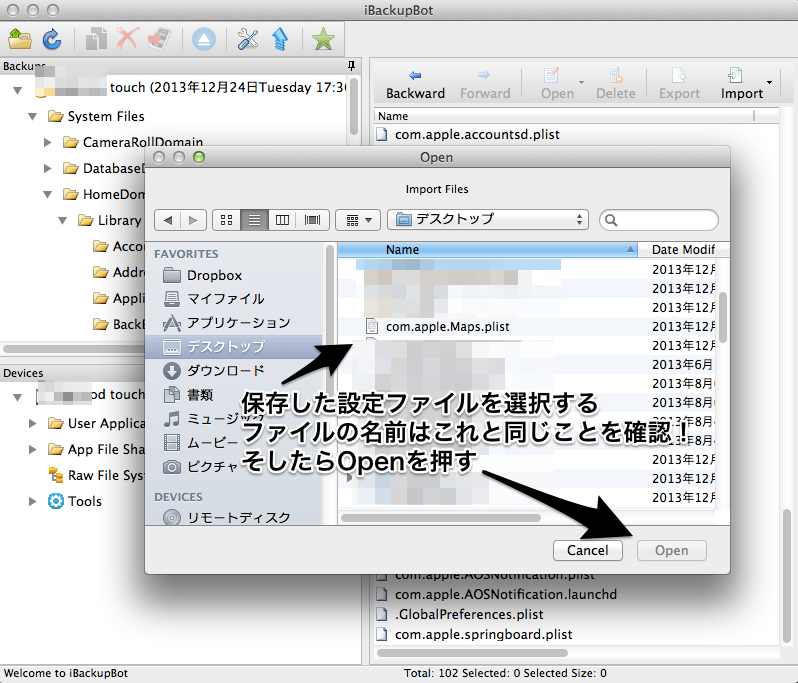The height and width of the screenshot is (683, 798).
Task: Click the restore to device toolbar icon
Action: [159, 39]
